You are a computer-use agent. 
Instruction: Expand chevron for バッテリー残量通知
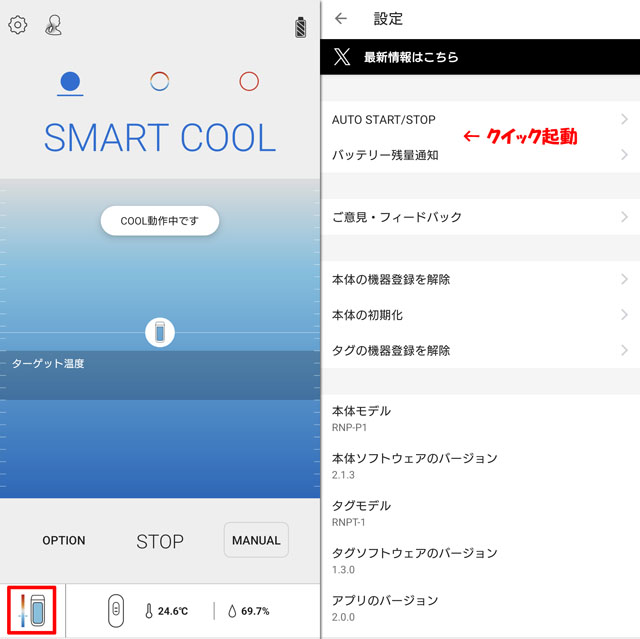[624, 155]
